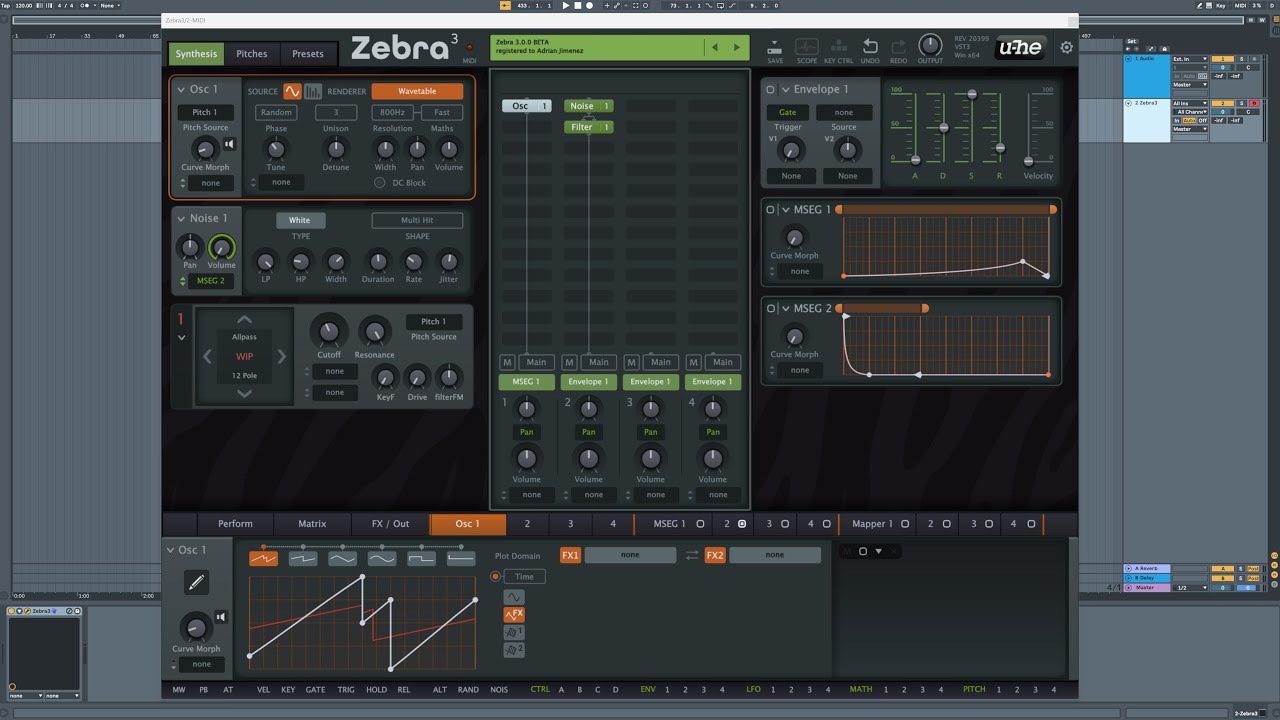
Task: Collapse the Osc 1 panel chevron
Action: [x=181, y=90]
